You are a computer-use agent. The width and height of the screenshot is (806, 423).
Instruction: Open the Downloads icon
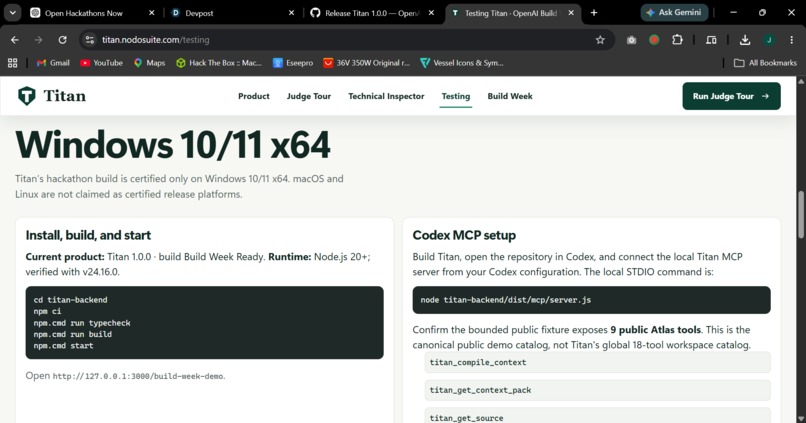pos(745,40)
